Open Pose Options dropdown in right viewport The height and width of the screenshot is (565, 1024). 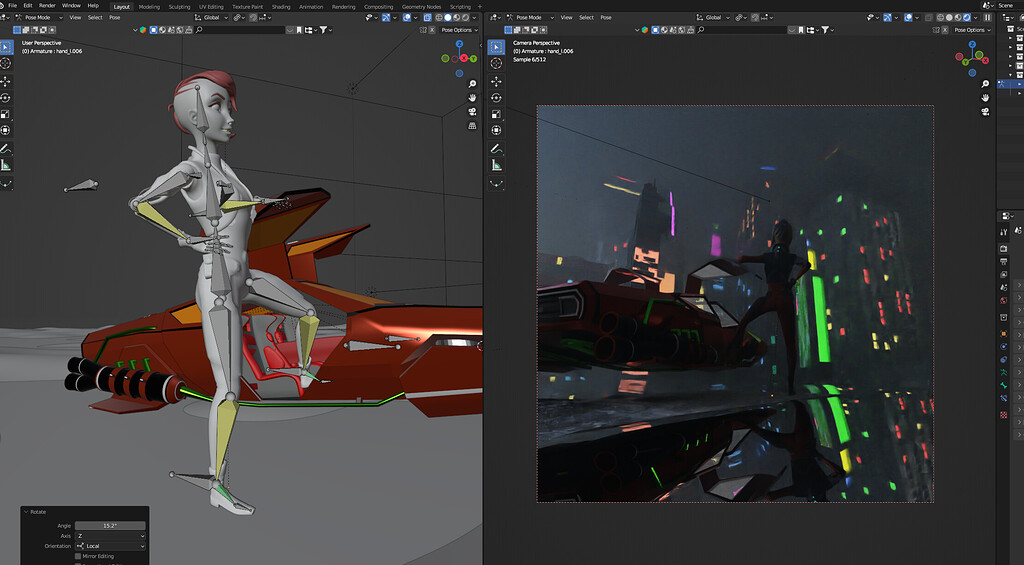[972, 30]
